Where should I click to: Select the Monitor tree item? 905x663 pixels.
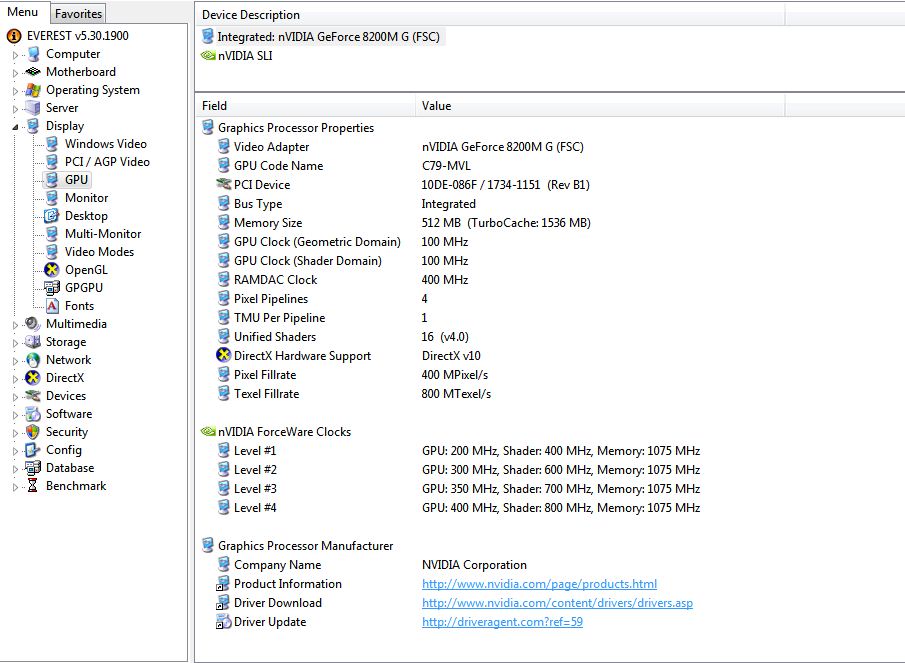pyautogui.click(x=87, y=198)
